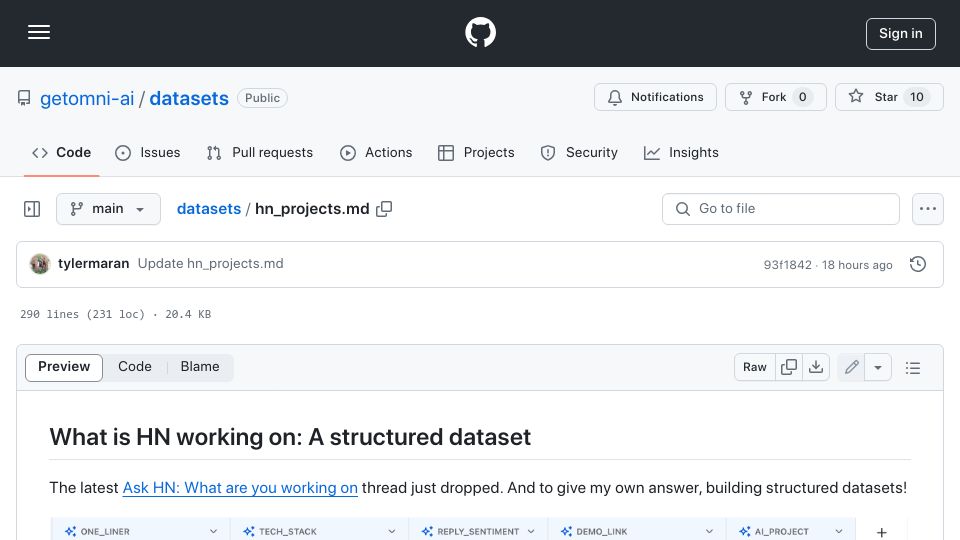Screen dimensions: 960x540
Task: Expand the REPLY_SENTIMENT column dropdown
Action: (531, 531)
